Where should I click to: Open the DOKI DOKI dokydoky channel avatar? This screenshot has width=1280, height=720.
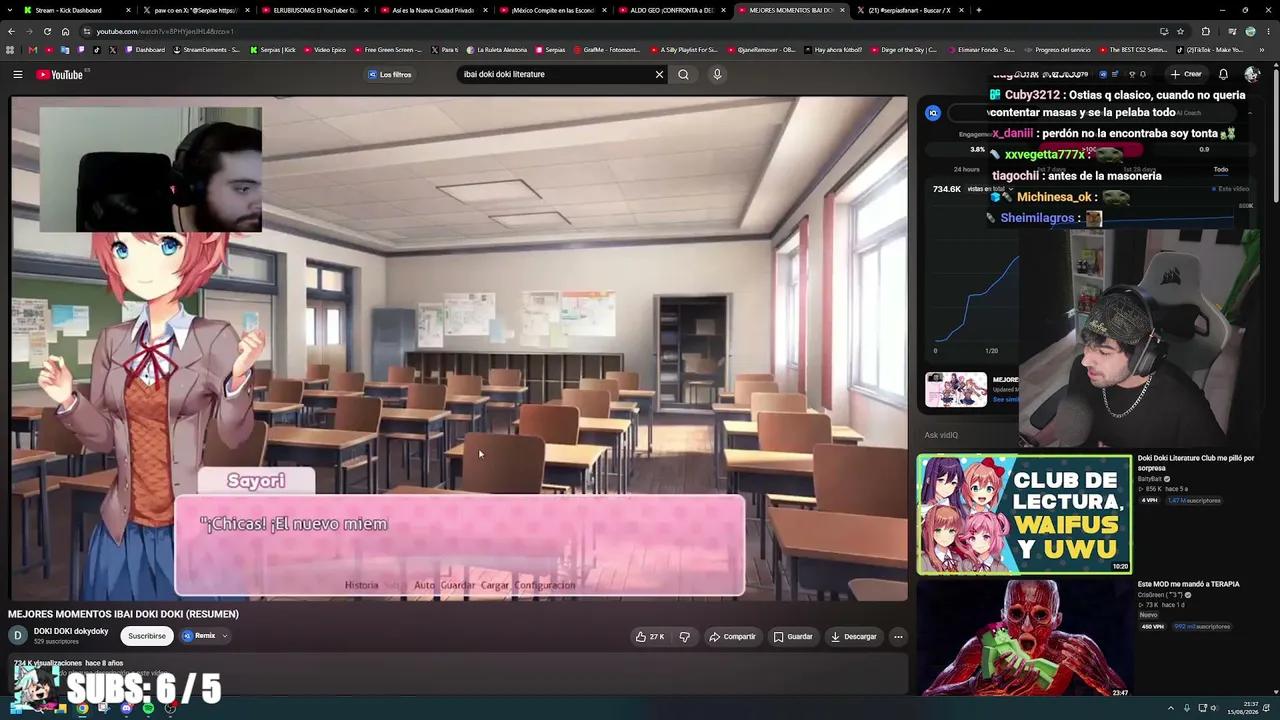point(18,635)
